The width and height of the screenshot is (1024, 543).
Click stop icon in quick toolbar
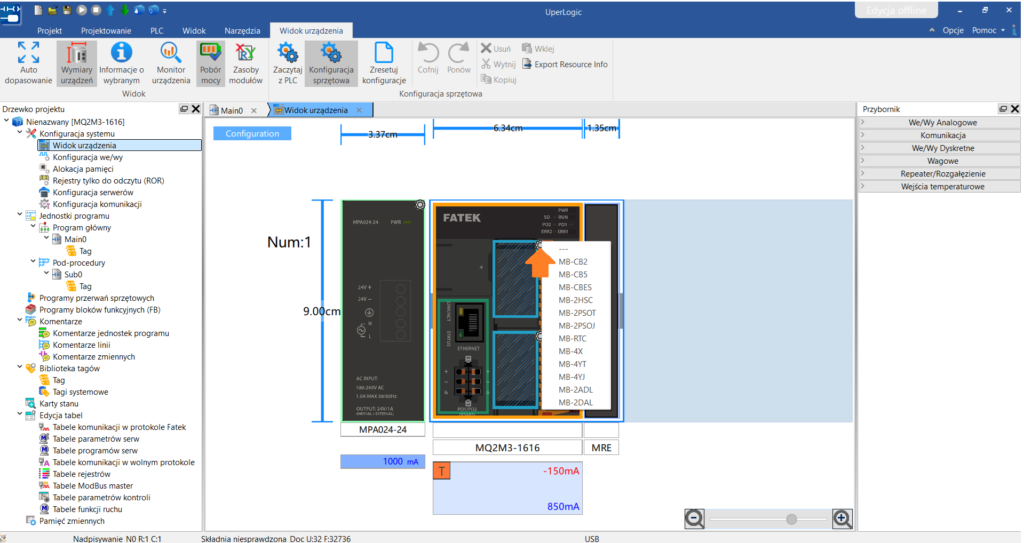click(x=96, y=10)
